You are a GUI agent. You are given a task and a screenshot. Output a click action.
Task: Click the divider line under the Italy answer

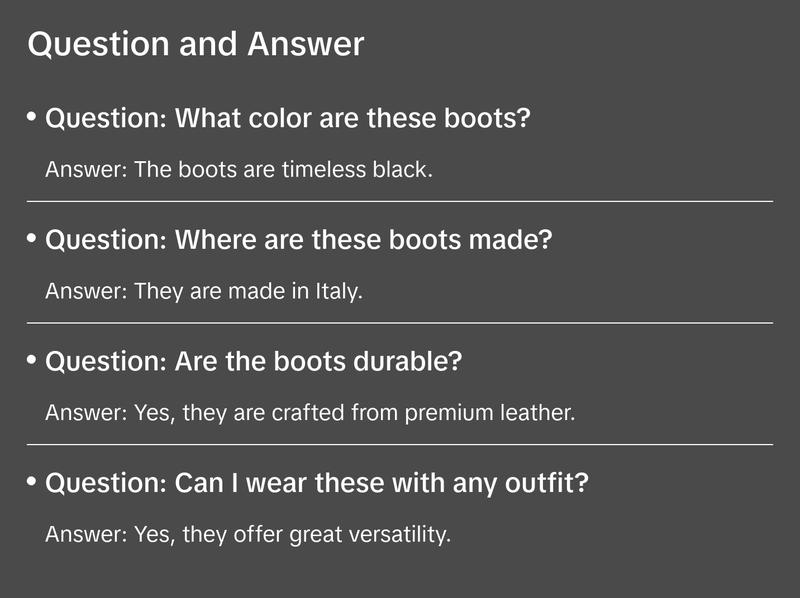pos(400,323)
